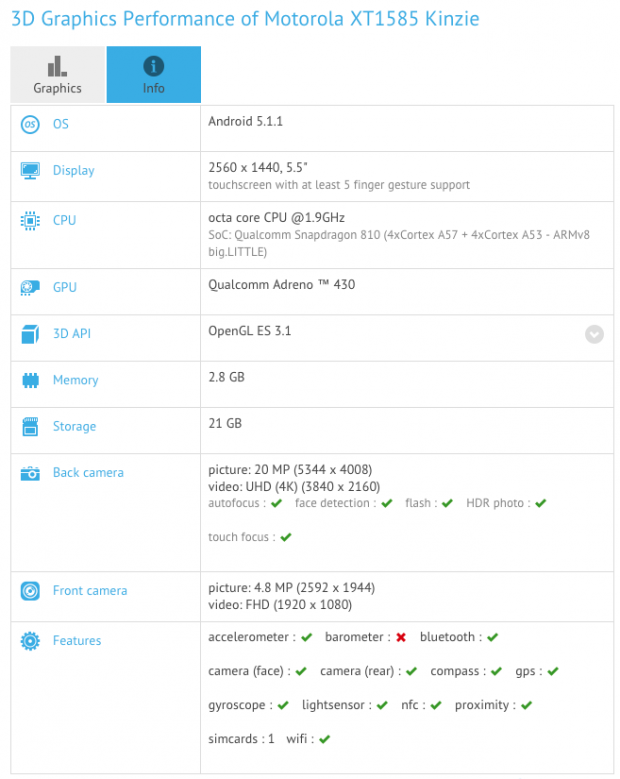Click the red cross next to barometer
Screen dimensions: 620x779
[x=401, y=637]
